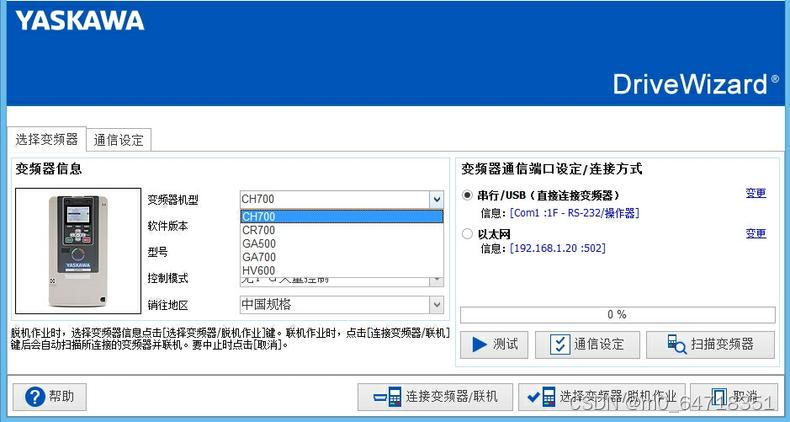This screenshot has height=422, width=790.
Task: Click 变更 link for serial/USB connection
Action: tap(756, 193)
